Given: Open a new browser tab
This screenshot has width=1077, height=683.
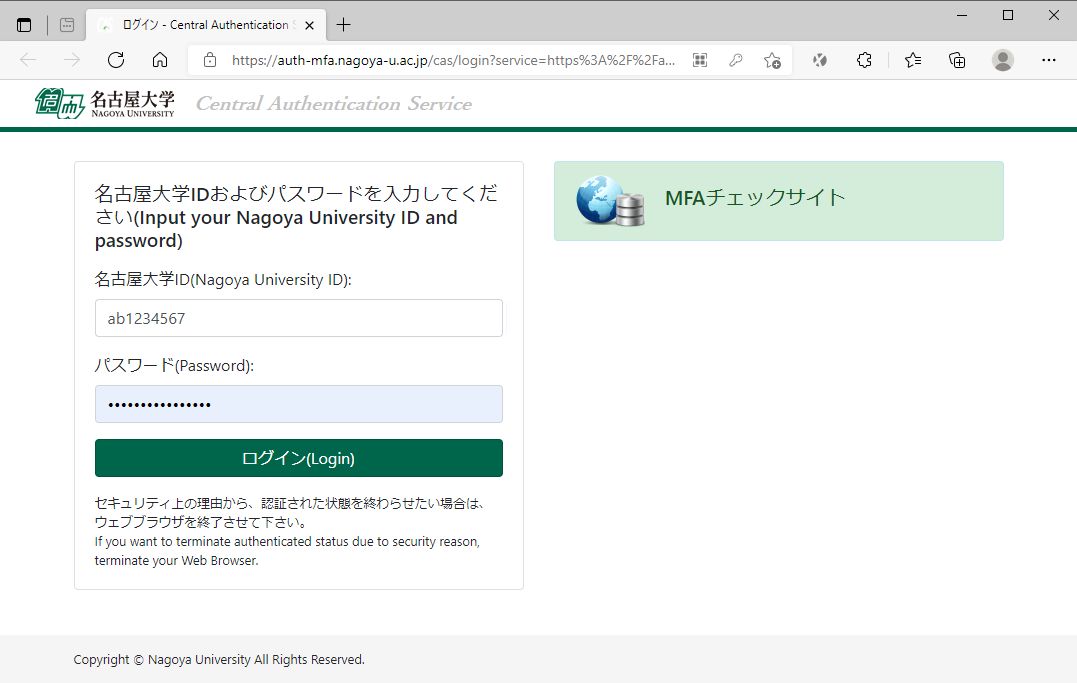Looking at the screenshot, I should (344, 23).
